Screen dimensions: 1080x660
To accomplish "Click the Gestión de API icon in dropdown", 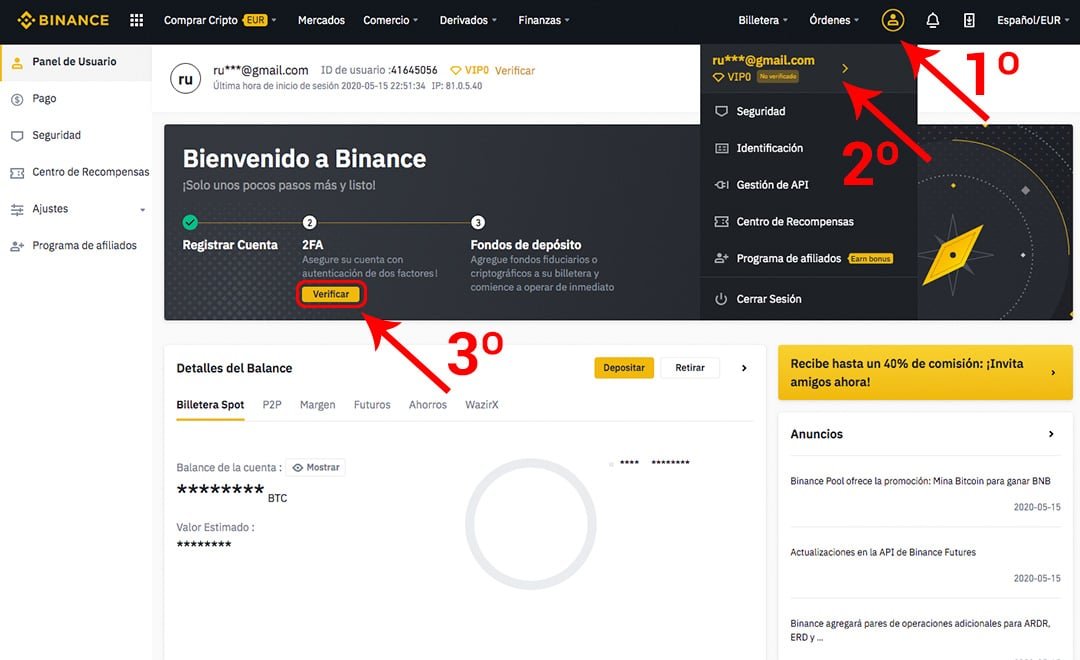I will [721, 185].
